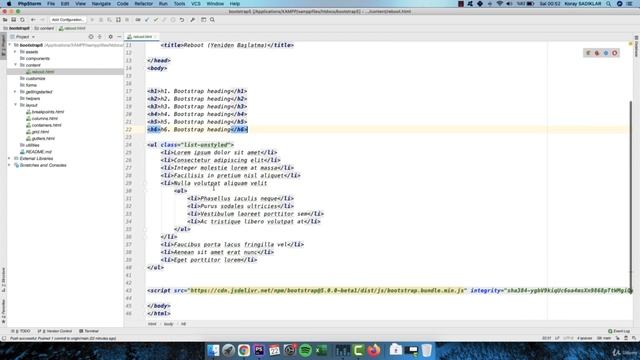Click the VCS commit checkmark icon

point(156,20)
